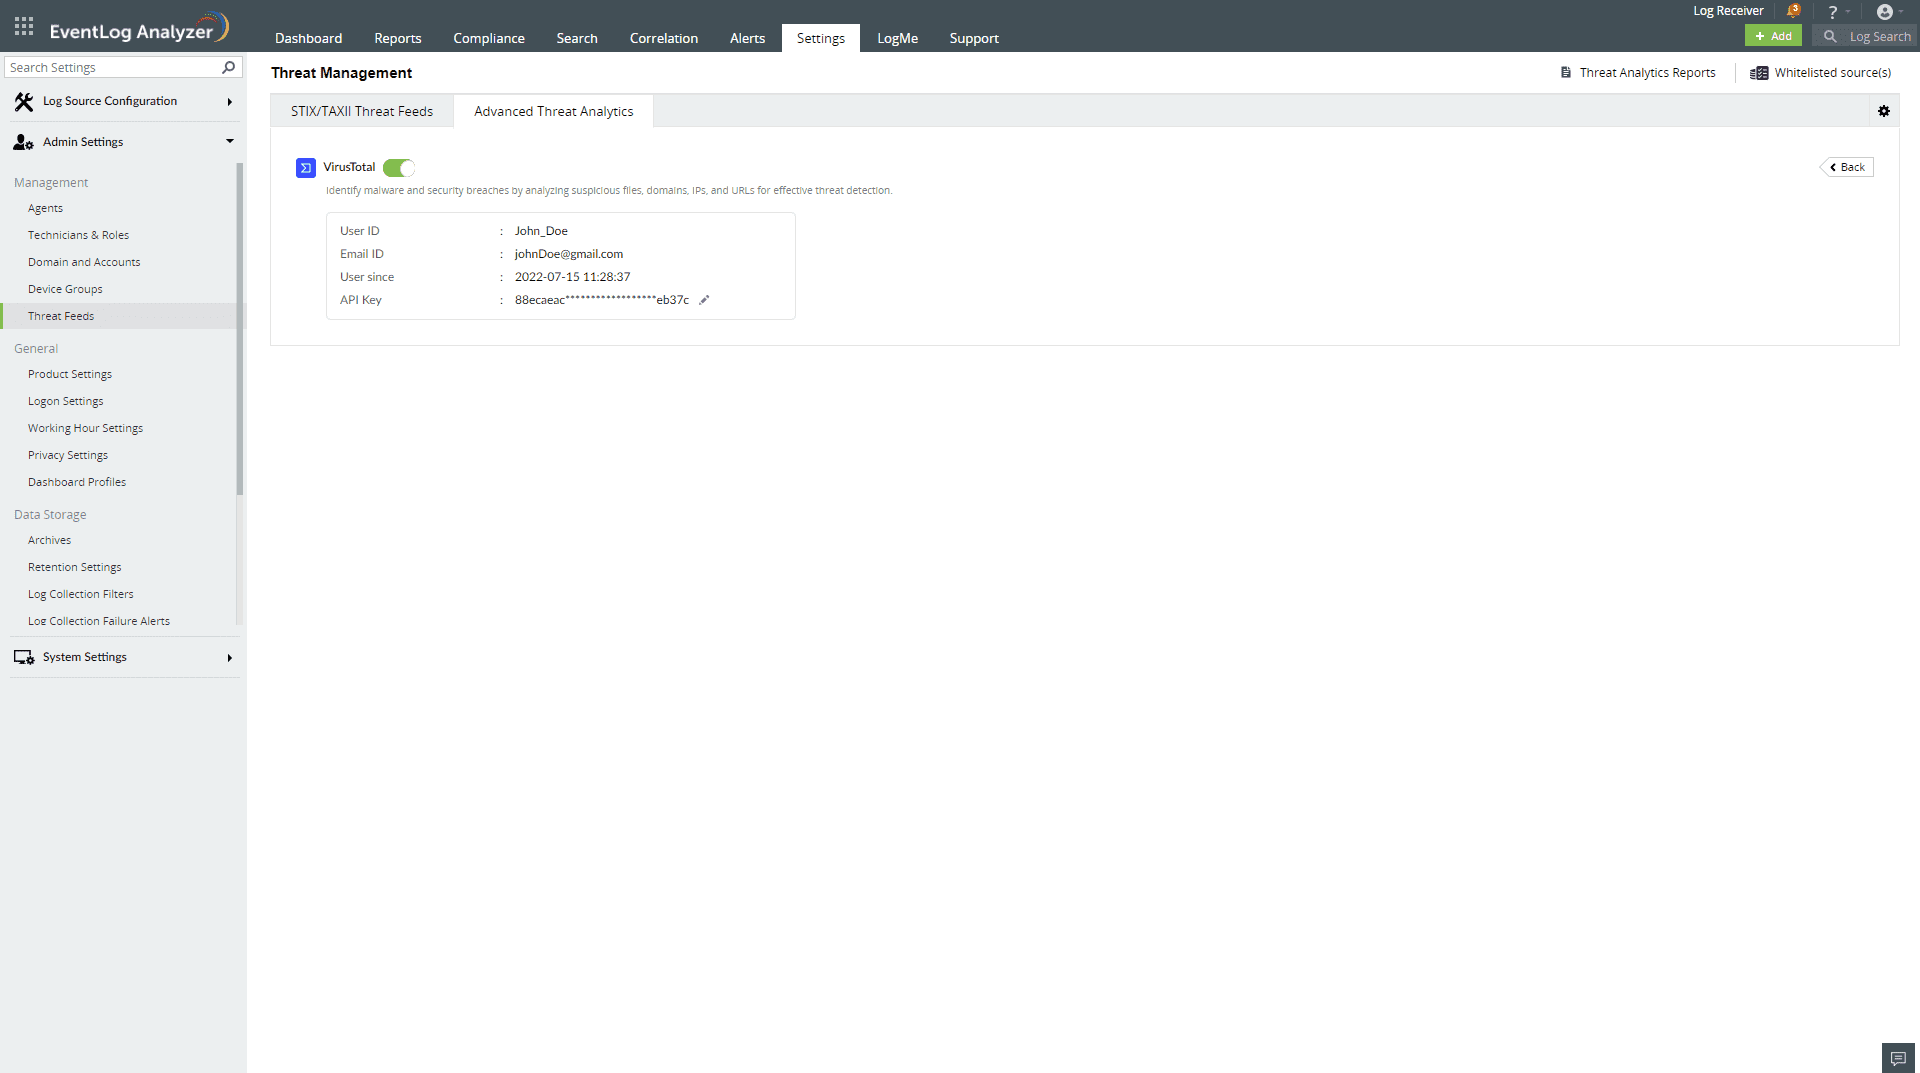Collapse the Admin Settings section
This screenshot has height=1073, width=1920.
point(230,141)
